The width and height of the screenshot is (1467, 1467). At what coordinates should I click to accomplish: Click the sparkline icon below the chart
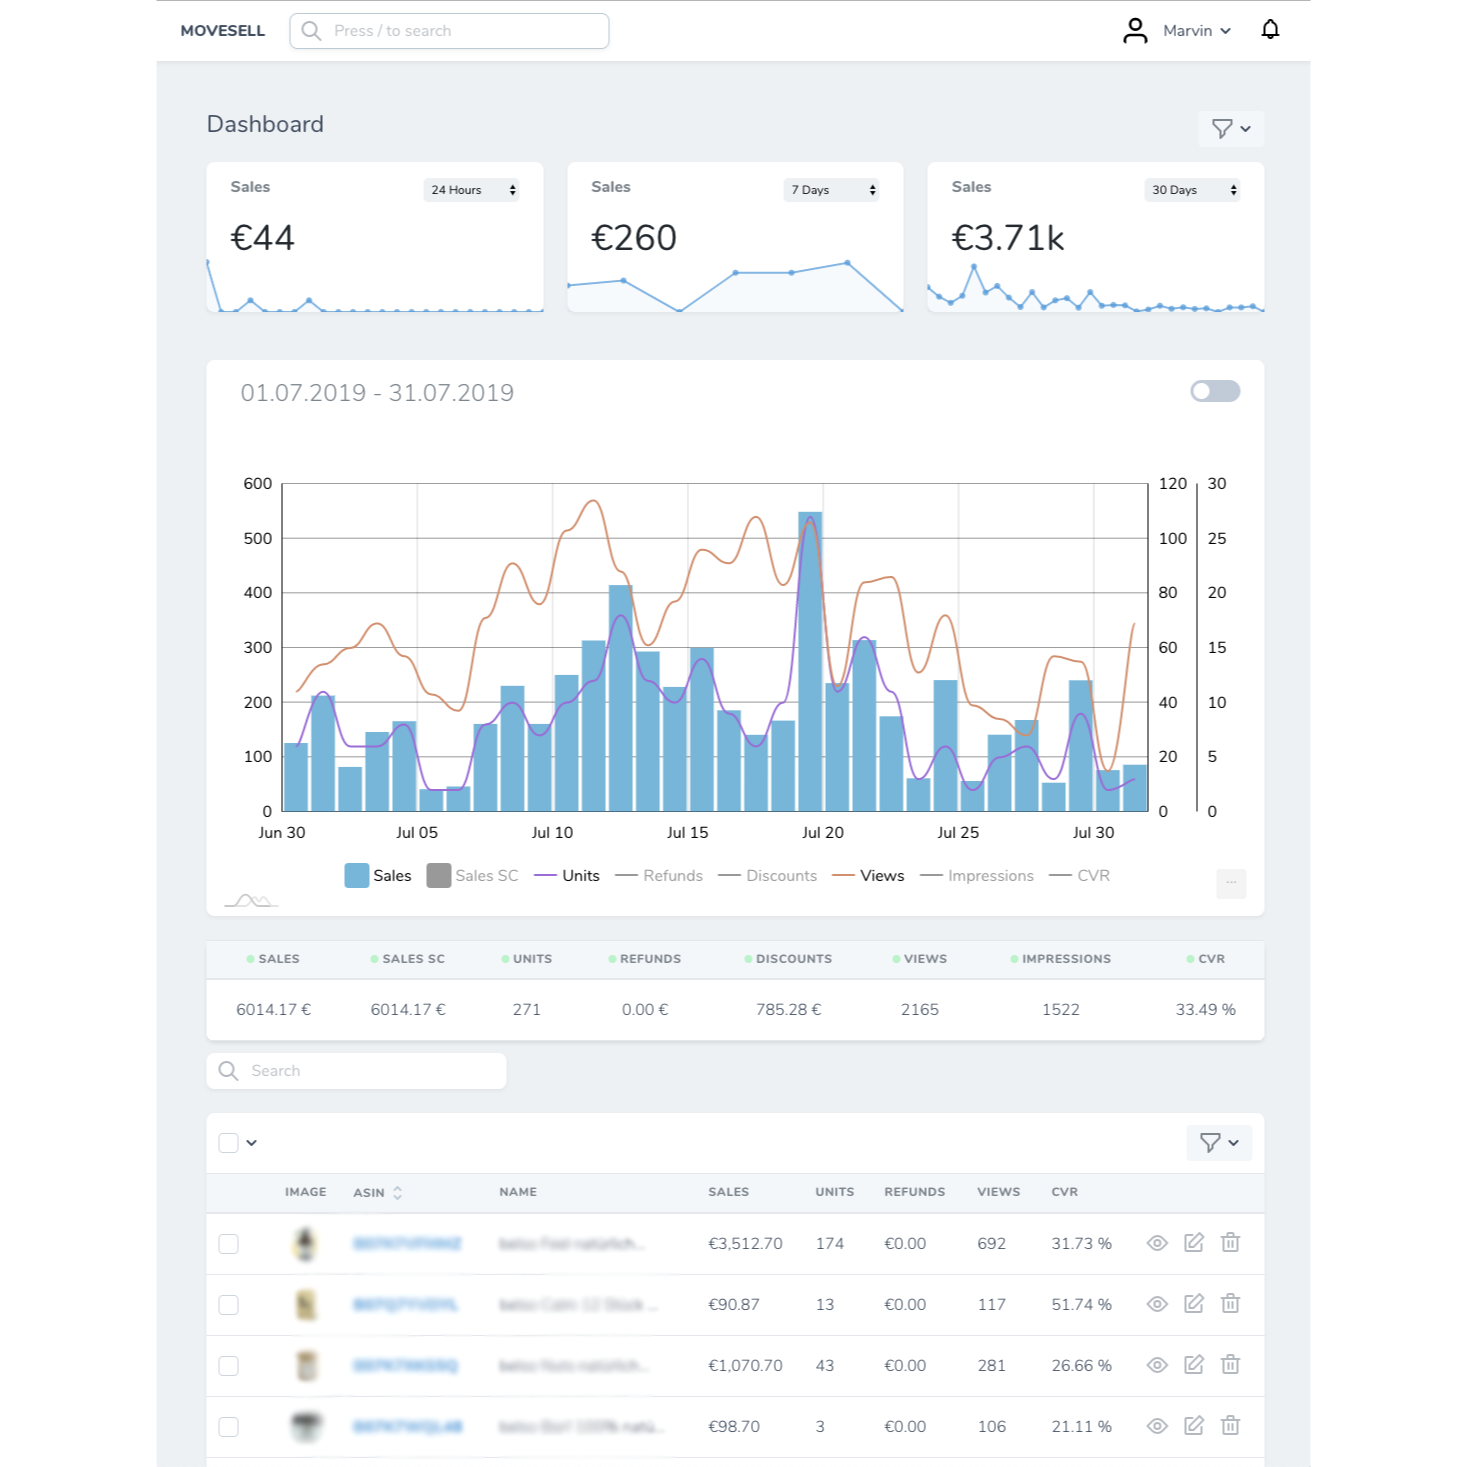(x=251, y=898)
